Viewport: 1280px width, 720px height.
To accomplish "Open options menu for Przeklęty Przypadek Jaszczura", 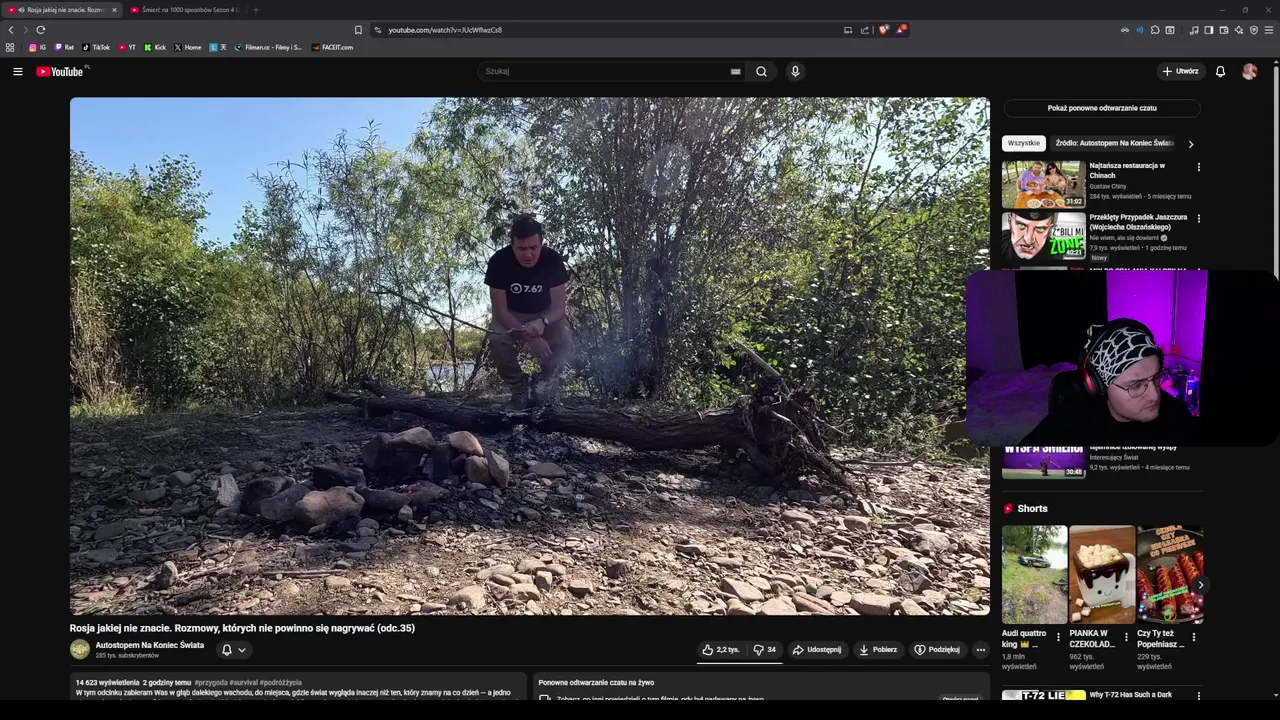I will [x=1198, y=218].
